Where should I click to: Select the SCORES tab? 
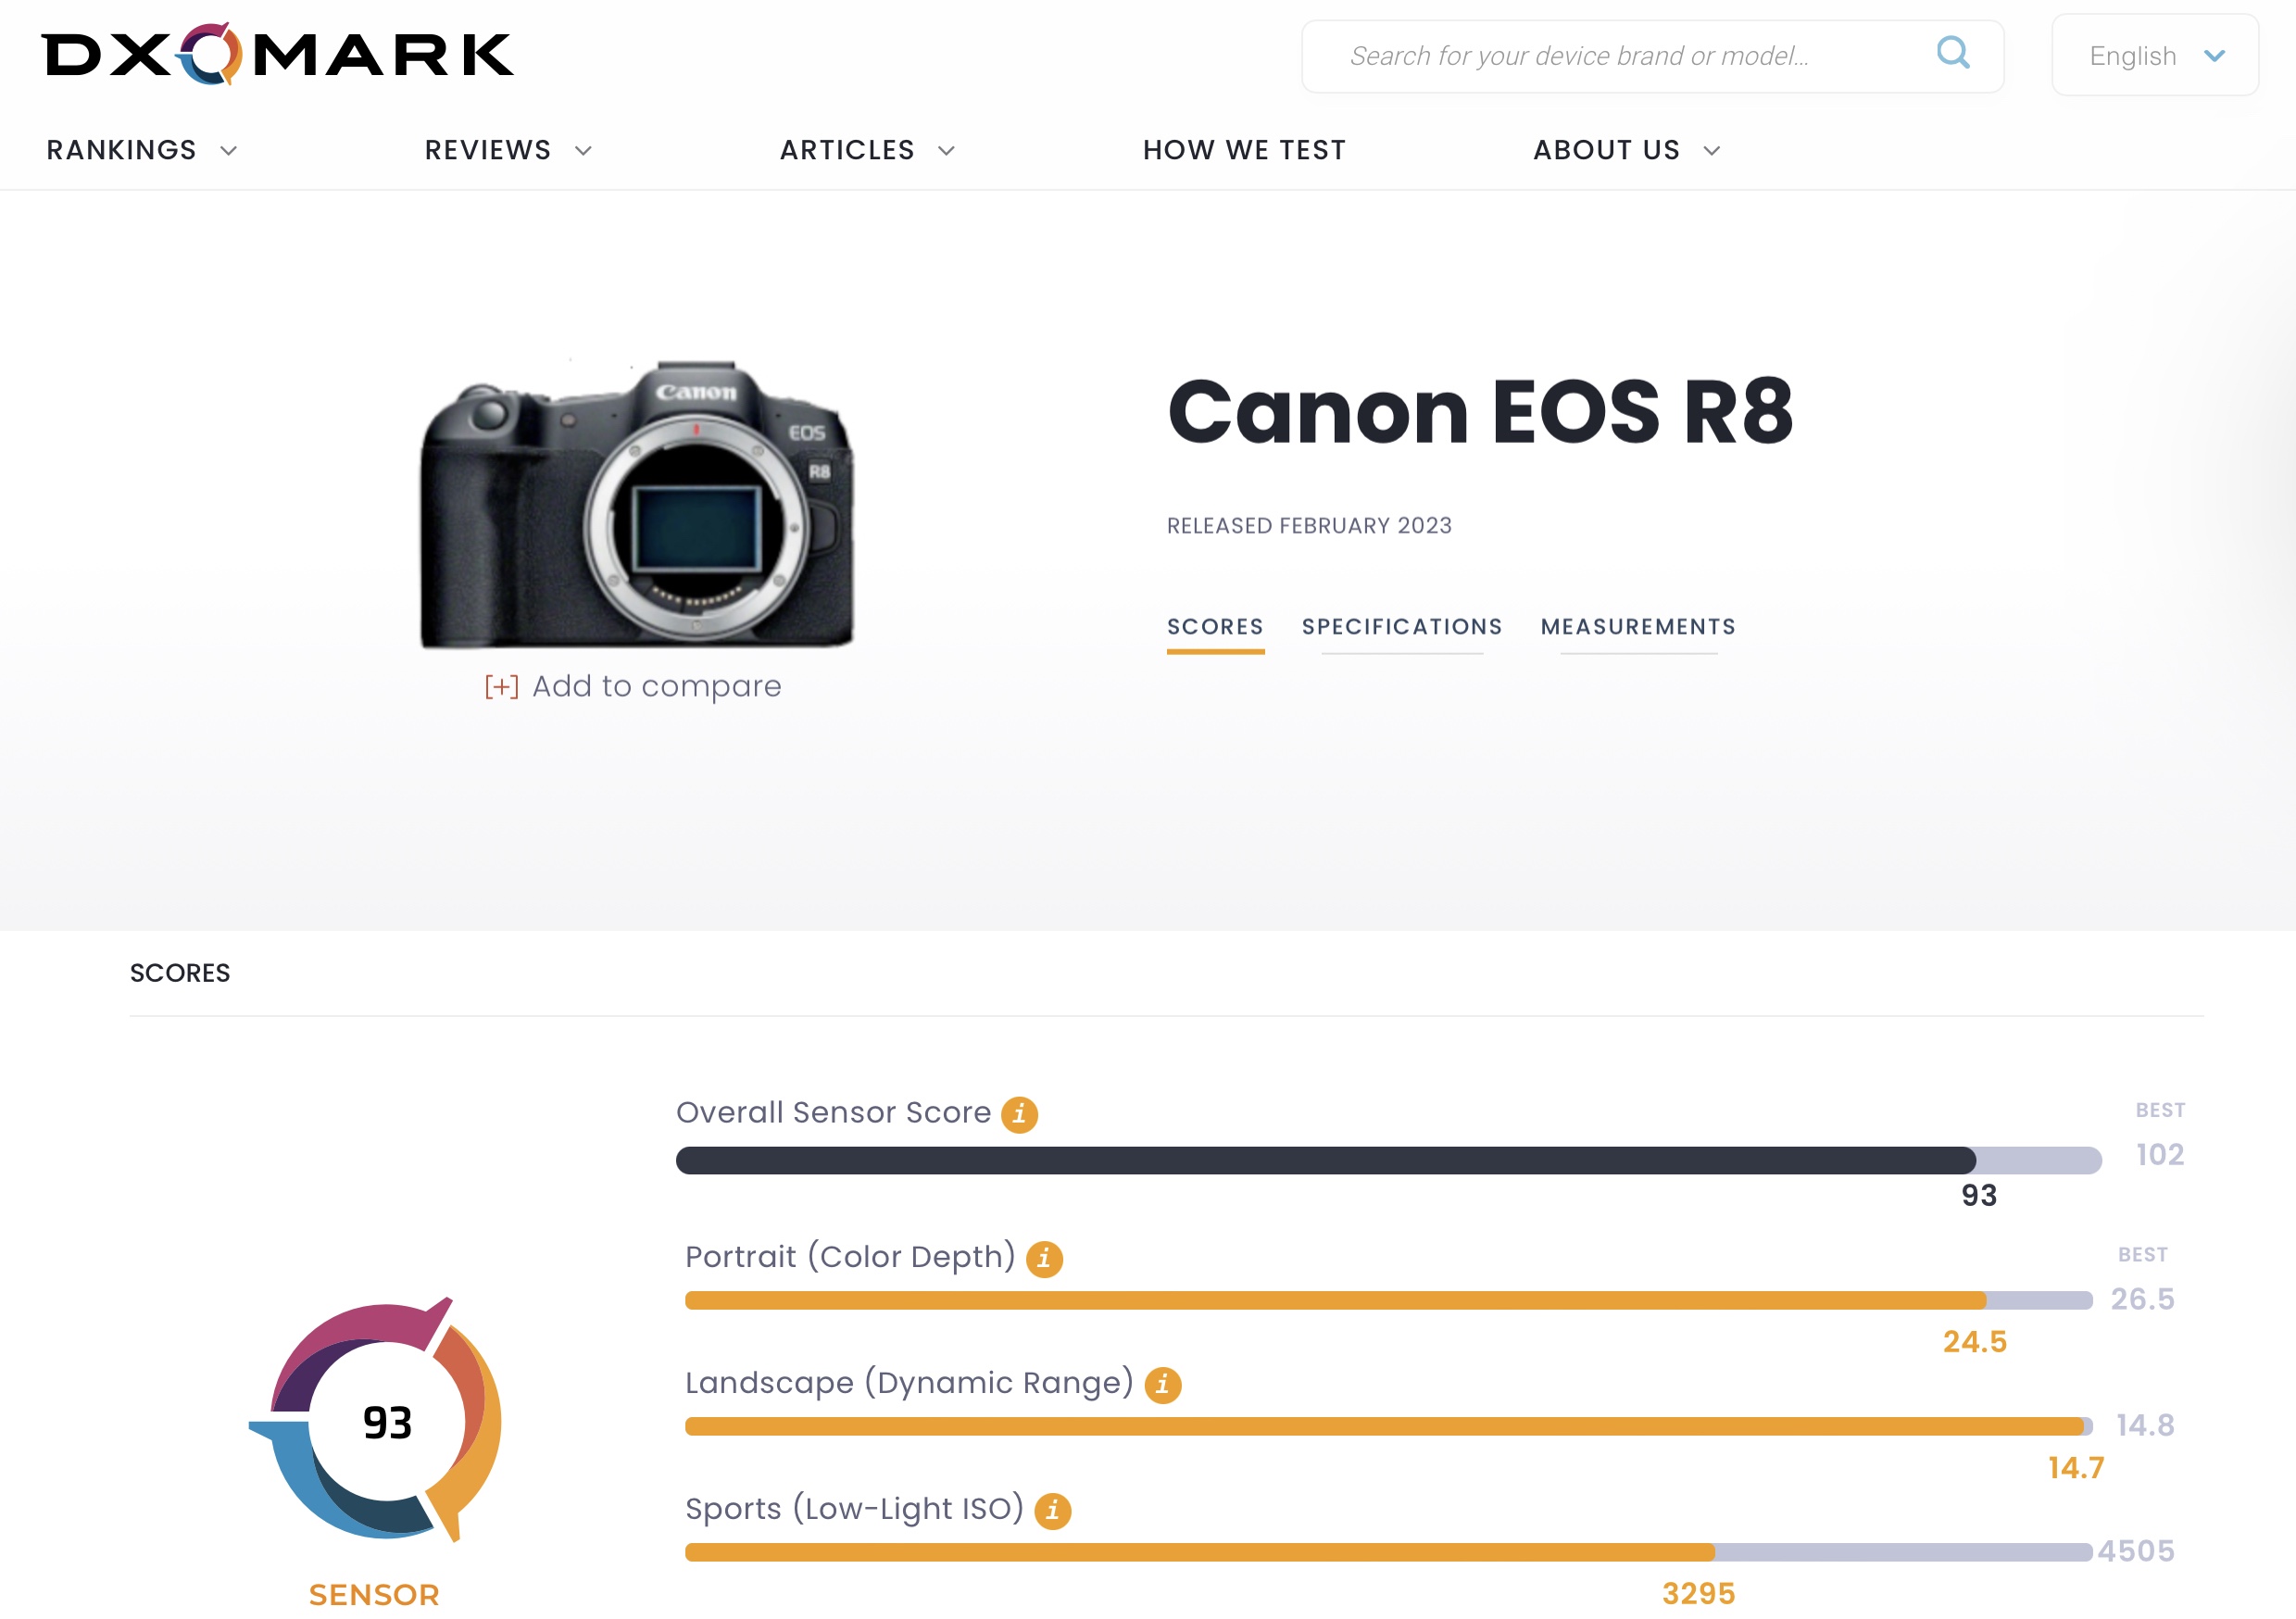(x=1214, y=626)
